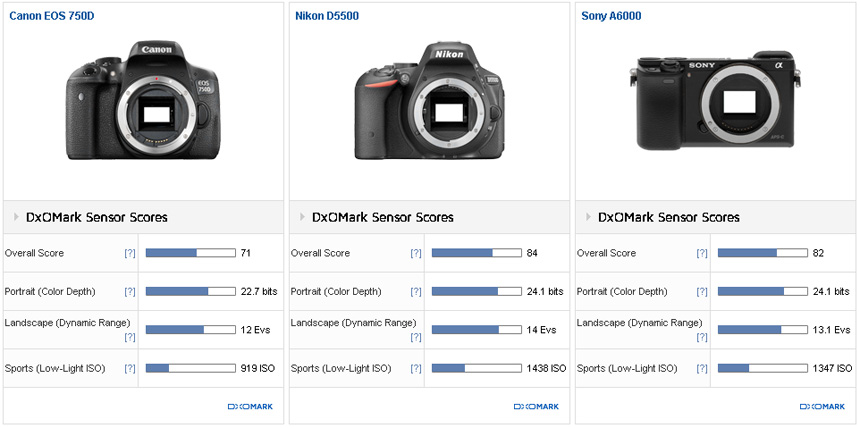Click Nikon Portrait (Color Depth) label
The width and height of the screenshot is (860, 428).
(x=336, y=291)
